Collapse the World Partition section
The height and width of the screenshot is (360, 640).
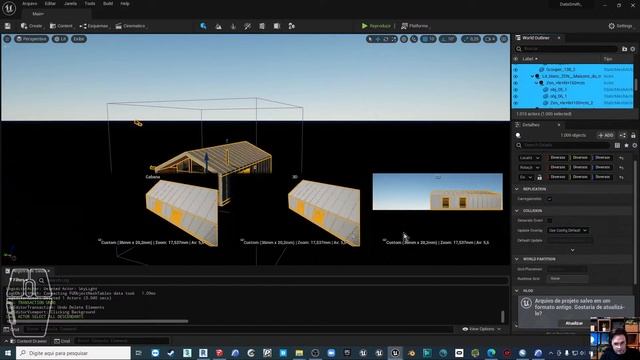tap(517, 259)
